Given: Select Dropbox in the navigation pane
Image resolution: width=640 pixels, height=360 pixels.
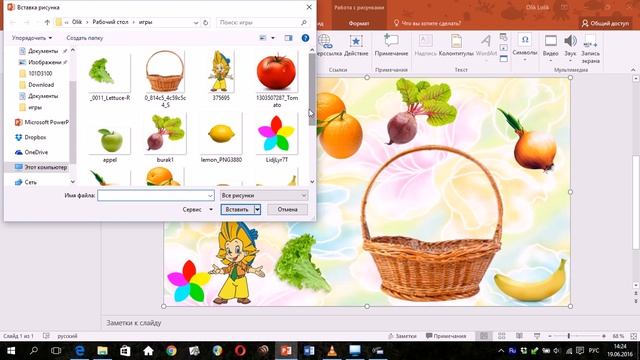Looking at the screenshot, I should 31,138.
